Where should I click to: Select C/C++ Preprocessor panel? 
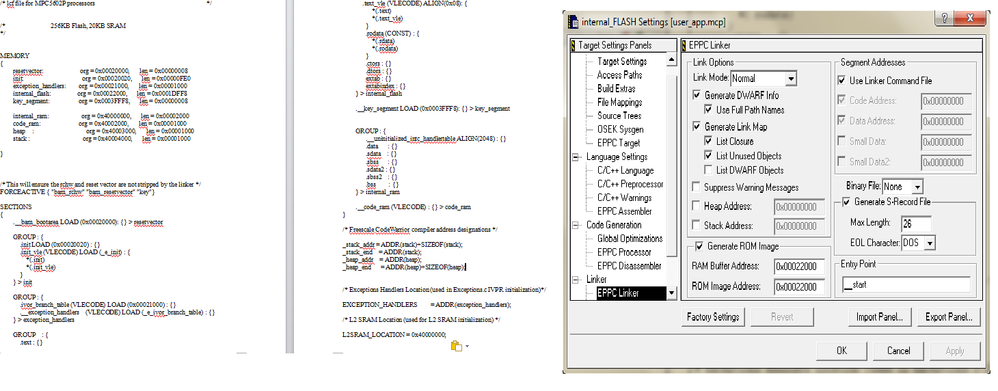(x=629, y=184)
